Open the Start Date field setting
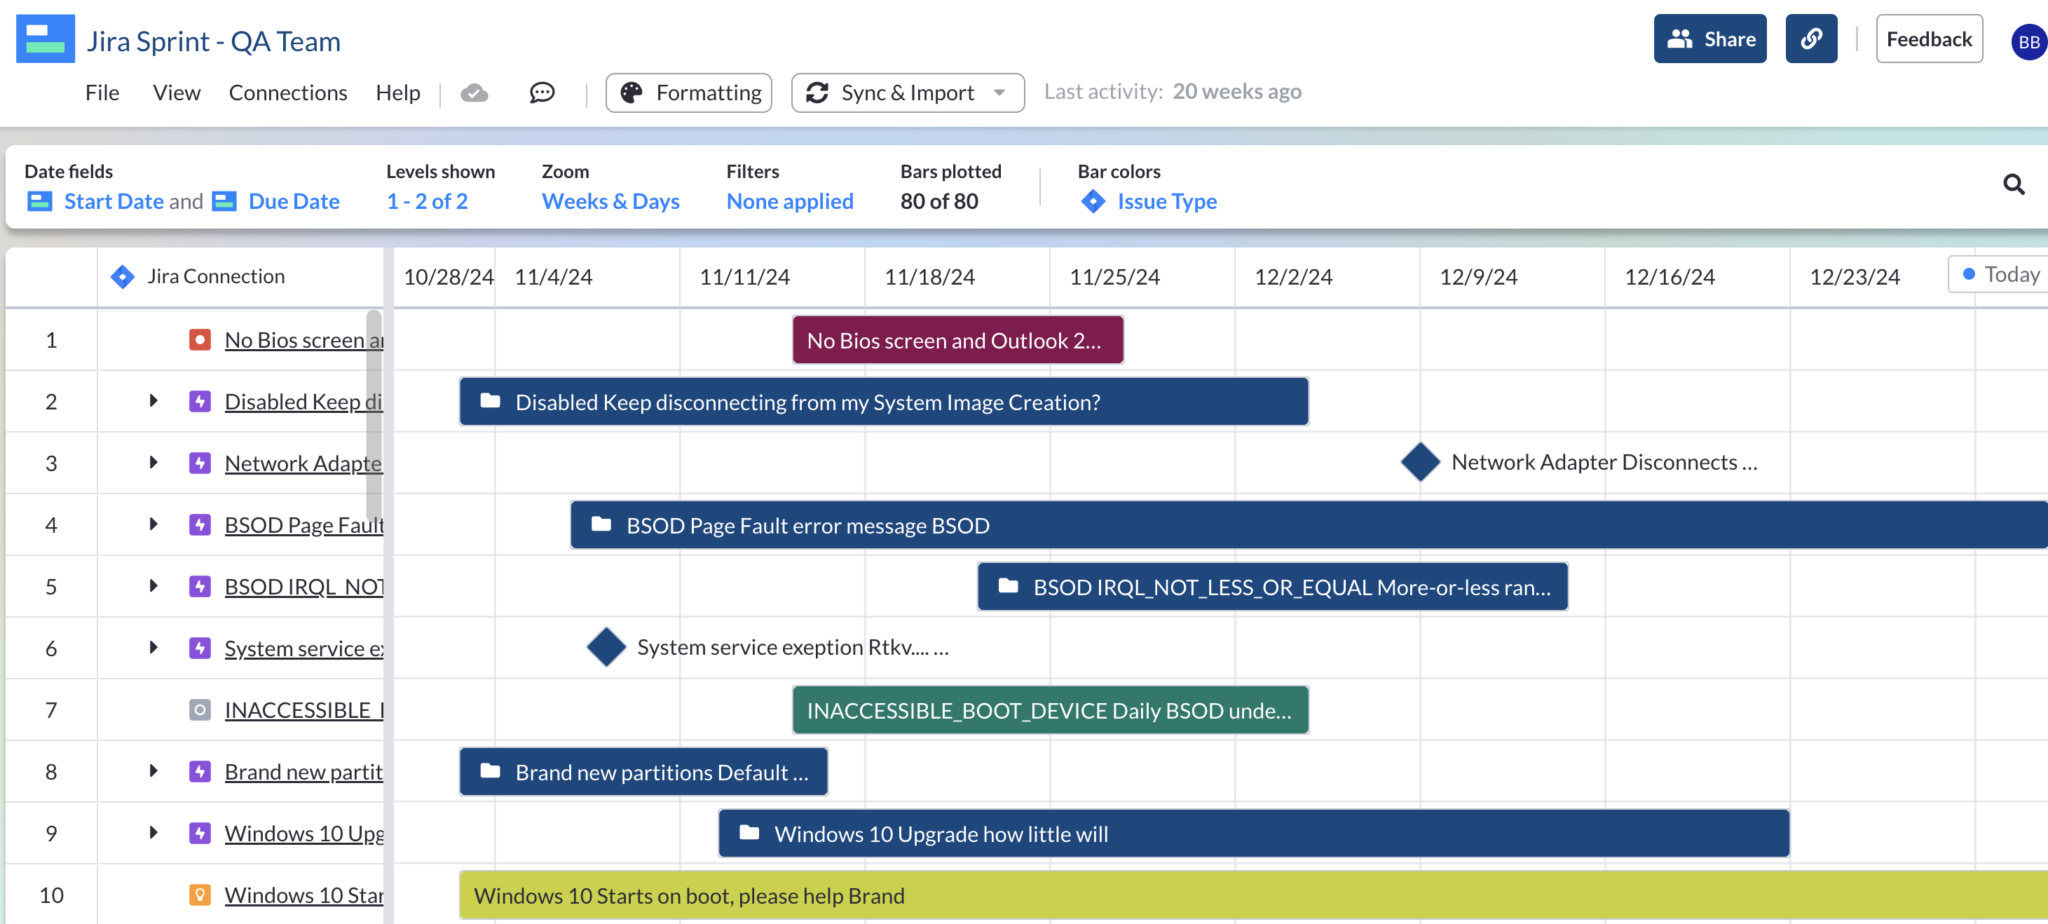This screenshot has width=2048, height=924. coord(115,201)
